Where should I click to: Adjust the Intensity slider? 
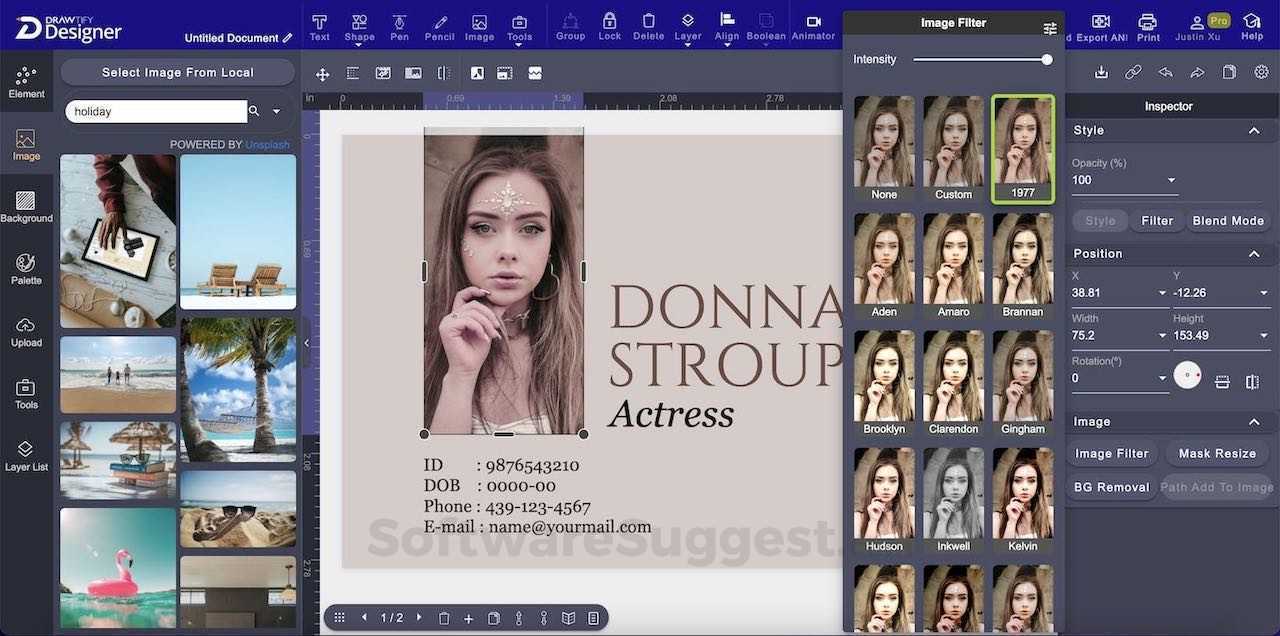pyautogui.click(x=1047, y=59)
